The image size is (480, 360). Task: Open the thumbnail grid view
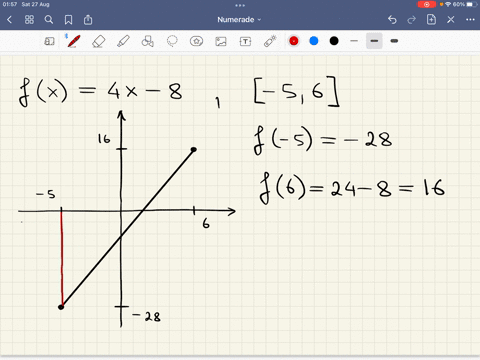pyautogui.click(x=29, y=20)
